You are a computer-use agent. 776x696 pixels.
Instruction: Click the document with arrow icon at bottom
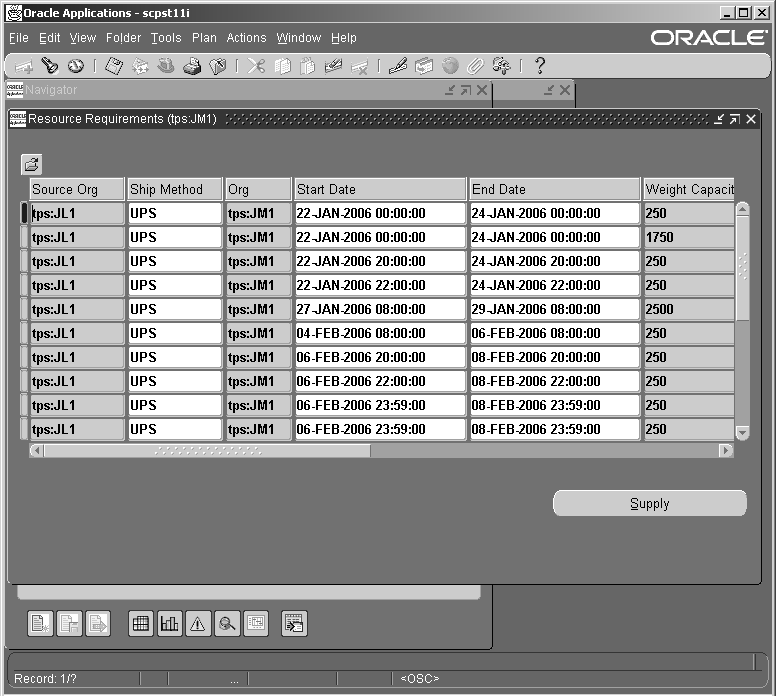click(x=98, y=624)
